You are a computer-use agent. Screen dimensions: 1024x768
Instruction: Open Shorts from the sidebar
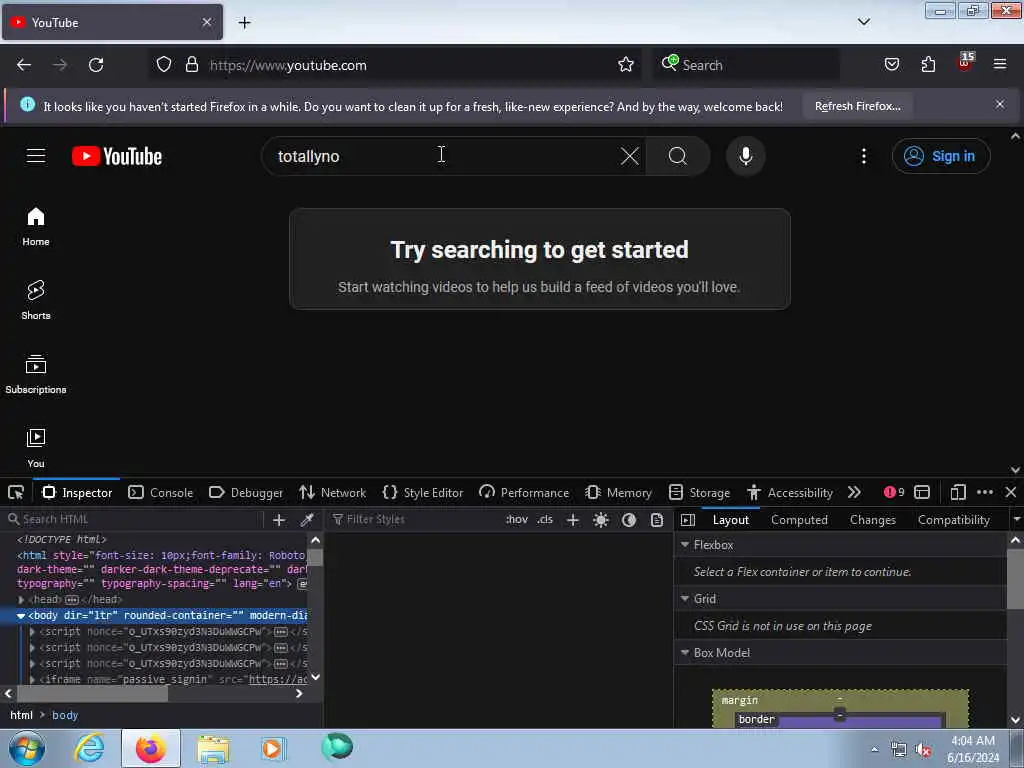[x=36, y=300]
